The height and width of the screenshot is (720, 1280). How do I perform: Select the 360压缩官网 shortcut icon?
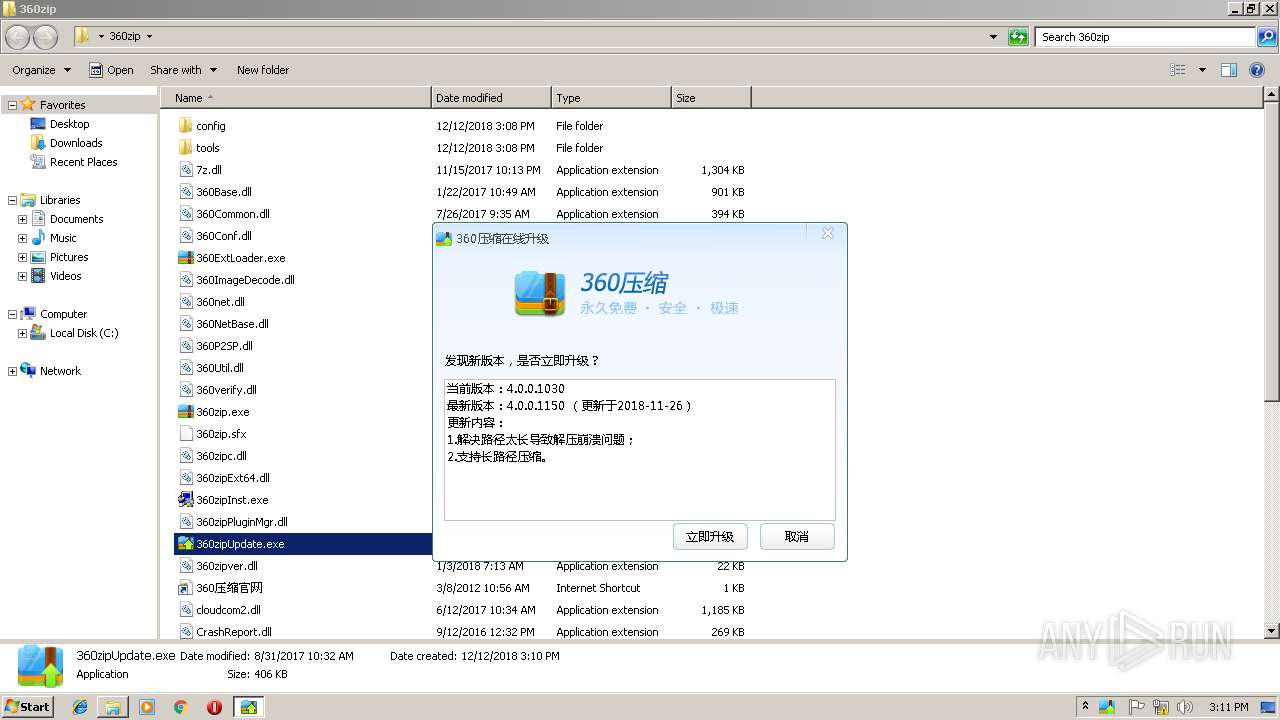185,588
